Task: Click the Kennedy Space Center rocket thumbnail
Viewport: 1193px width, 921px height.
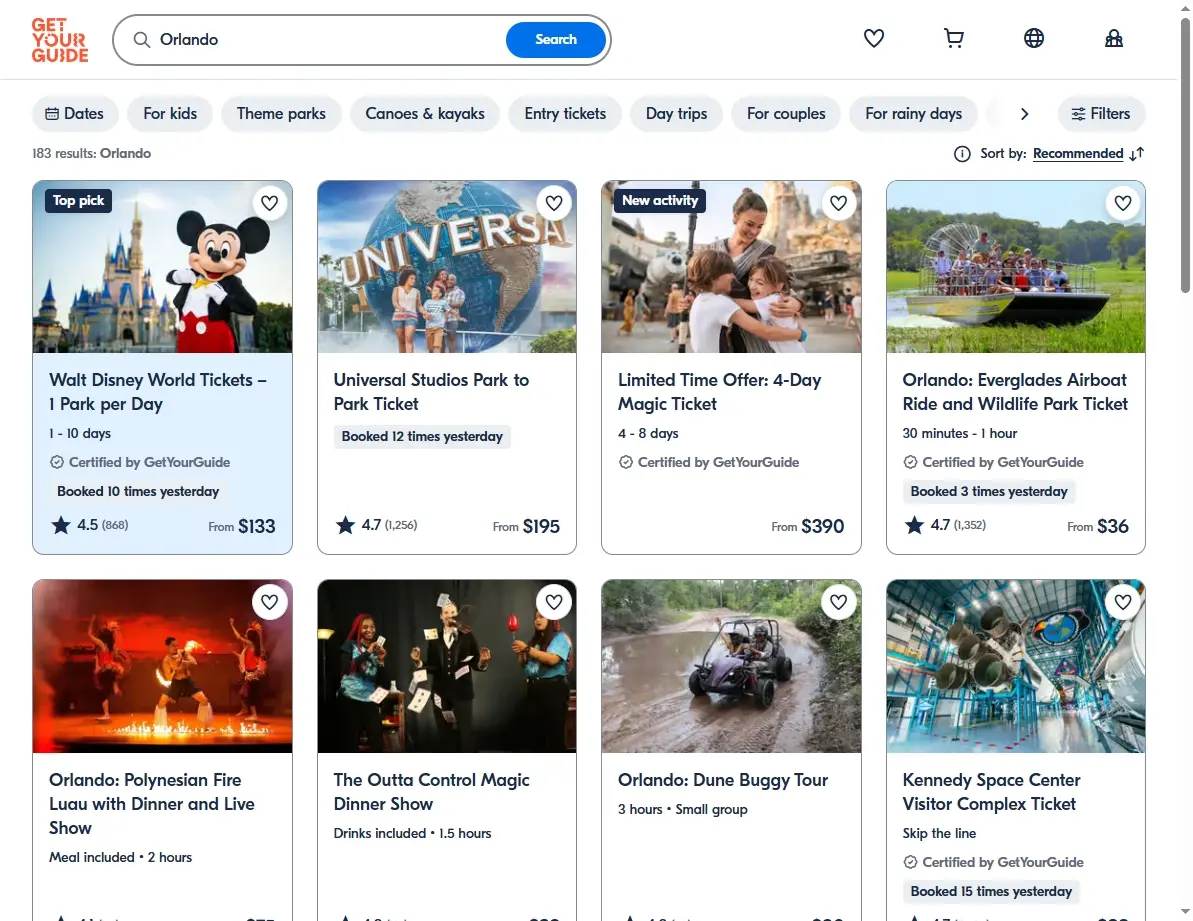Action: 1016,666
